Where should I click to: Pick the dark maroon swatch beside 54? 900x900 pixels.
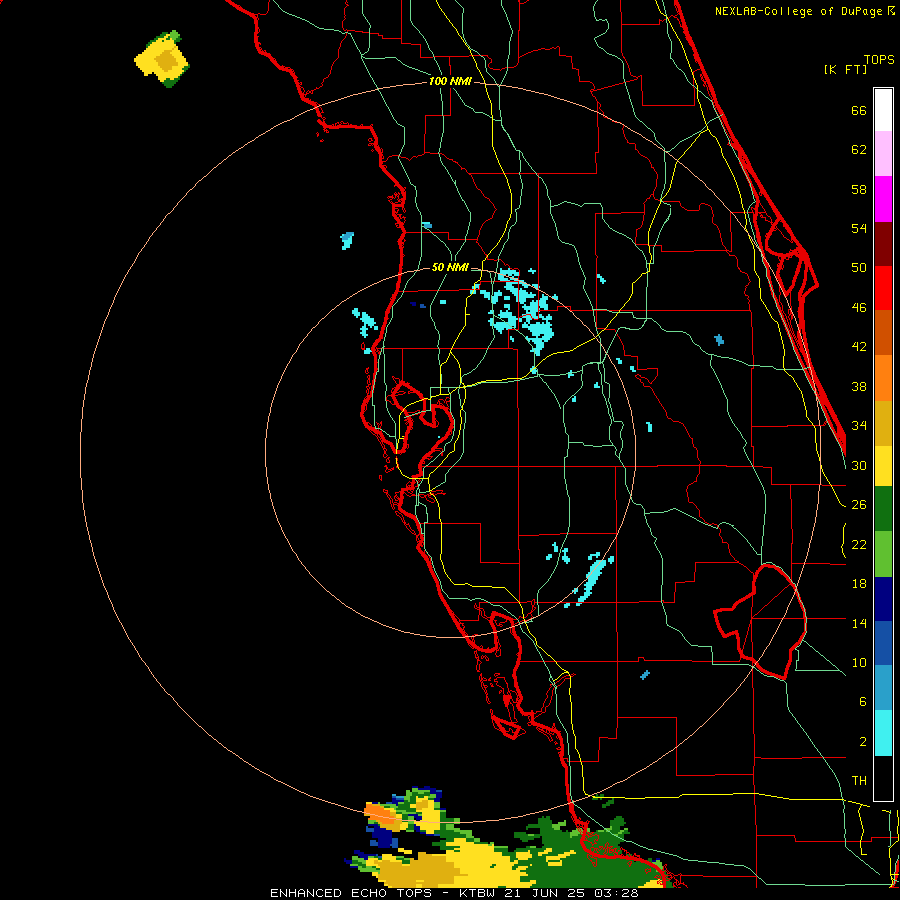[883, 243]
